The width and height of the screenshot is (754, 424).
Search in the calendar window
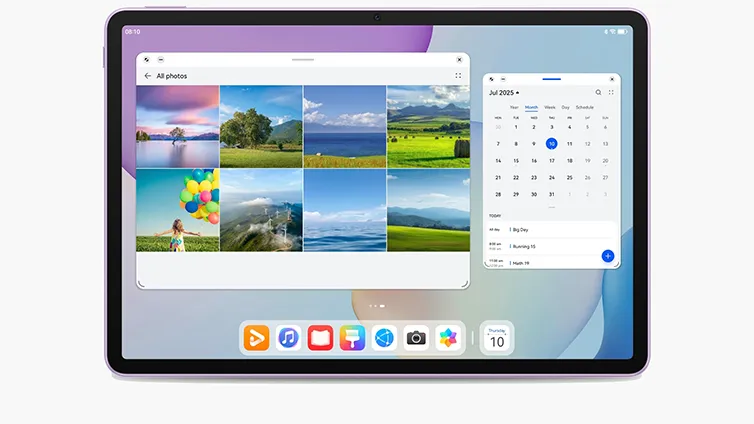(599, 92)
